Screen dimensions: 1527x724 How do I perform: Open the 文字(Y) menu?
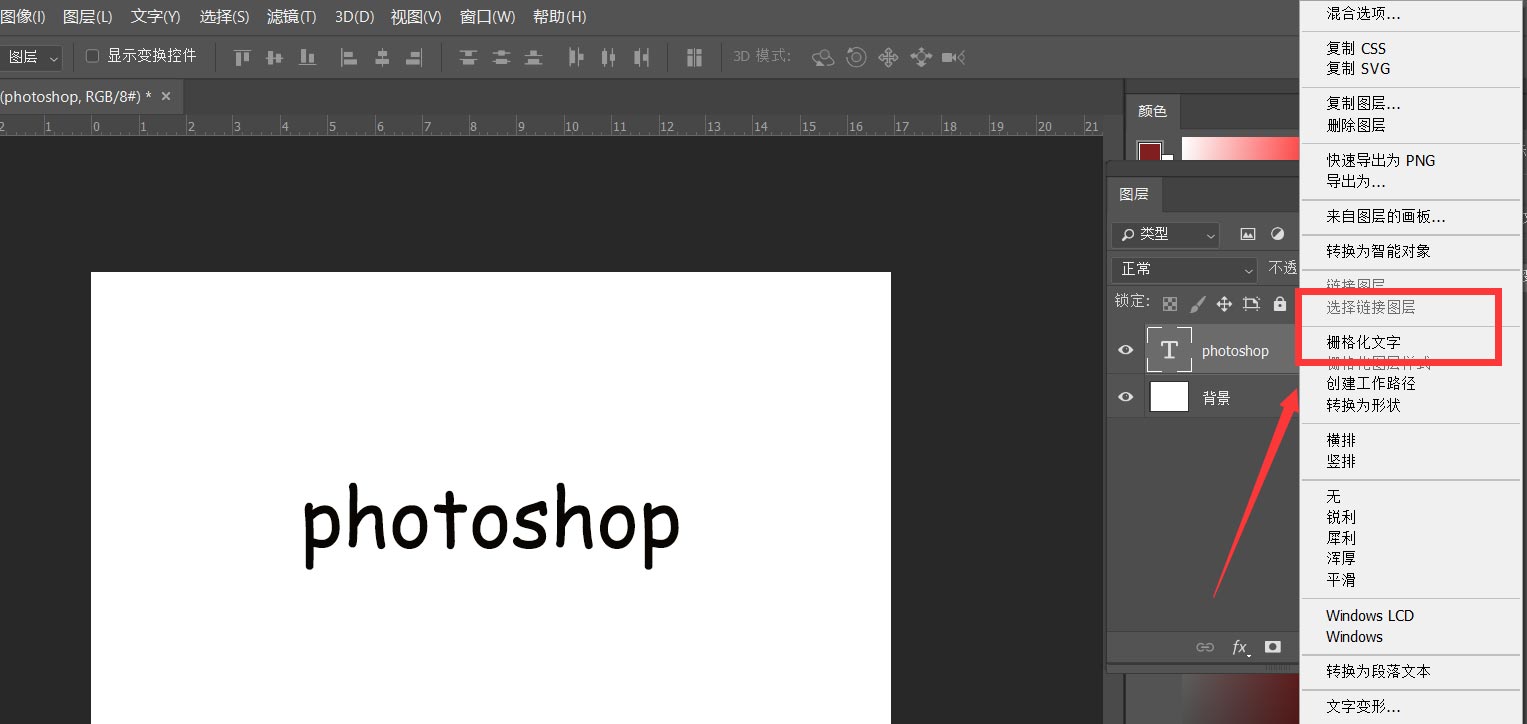coord(155,17)
